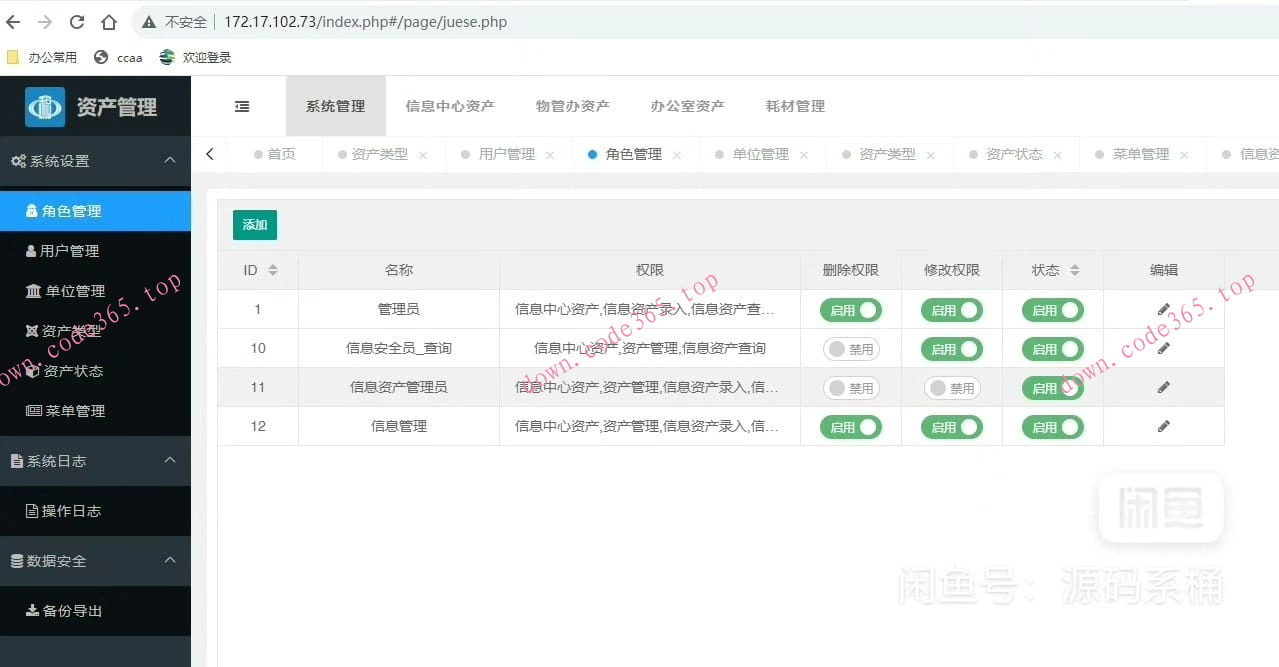Edit the 管理员 role via pencil icon
The width and height of the screenshot is (1279, 667).
click(1162, 310)
